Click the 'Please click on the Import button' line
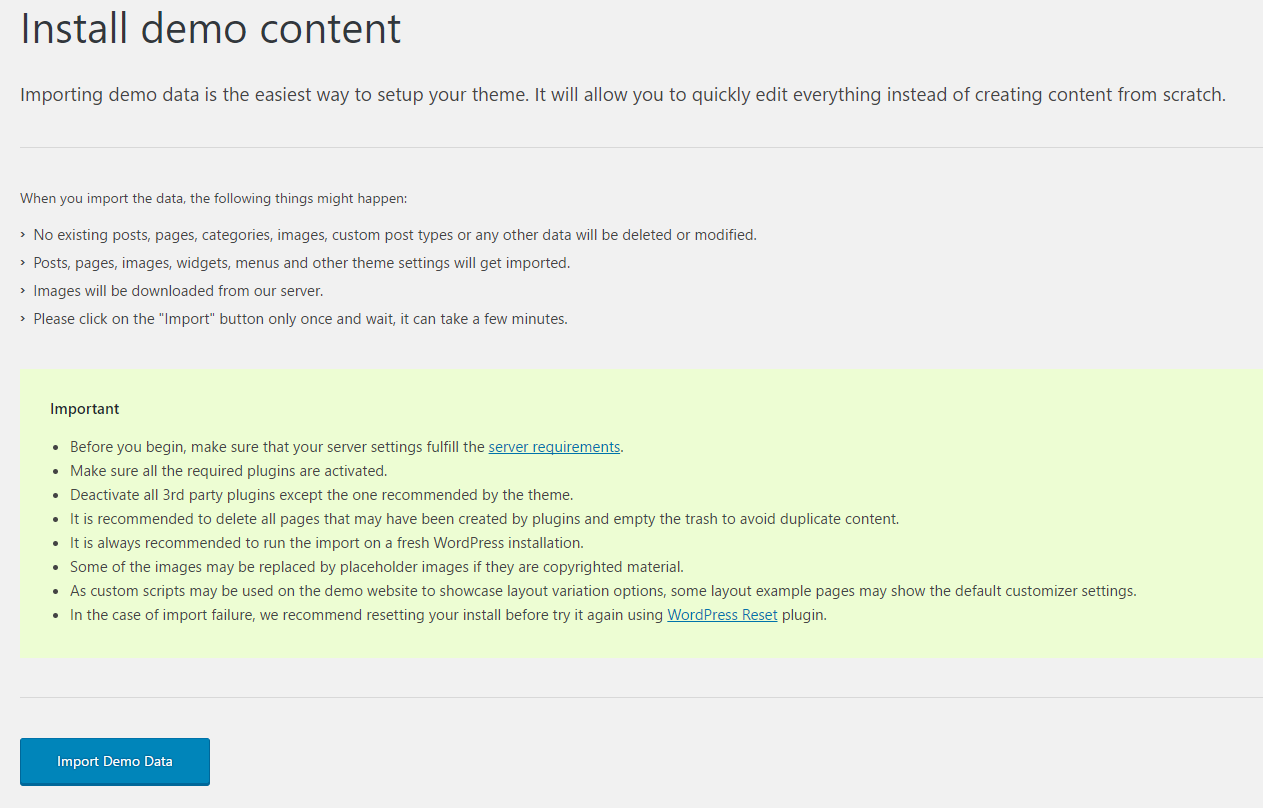Image resolution: width=1263 pixels, height=808 pixels. tap(300, 319)
